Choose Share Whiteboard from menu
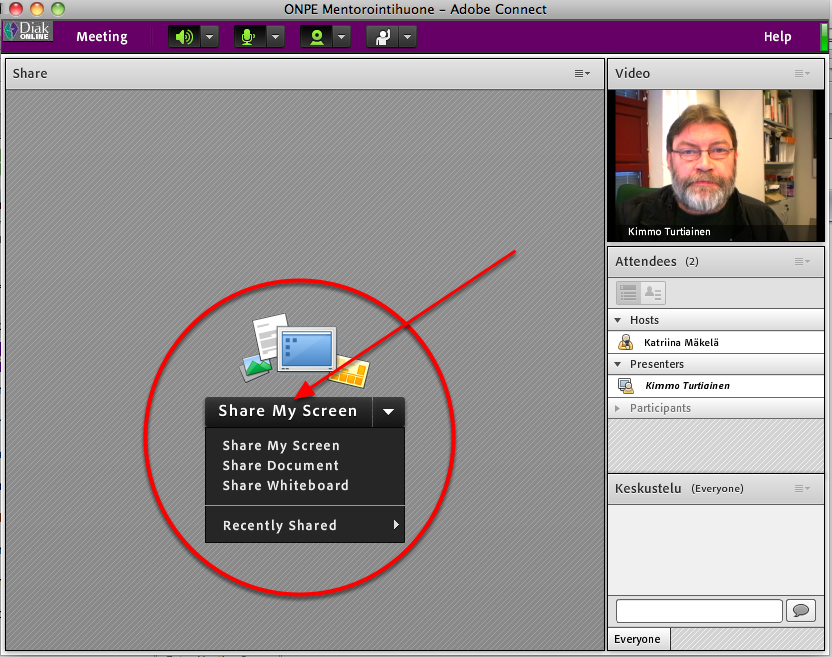The height and width of the screenshot is (657, 832). pyautogui.click(x=285, y=486)
